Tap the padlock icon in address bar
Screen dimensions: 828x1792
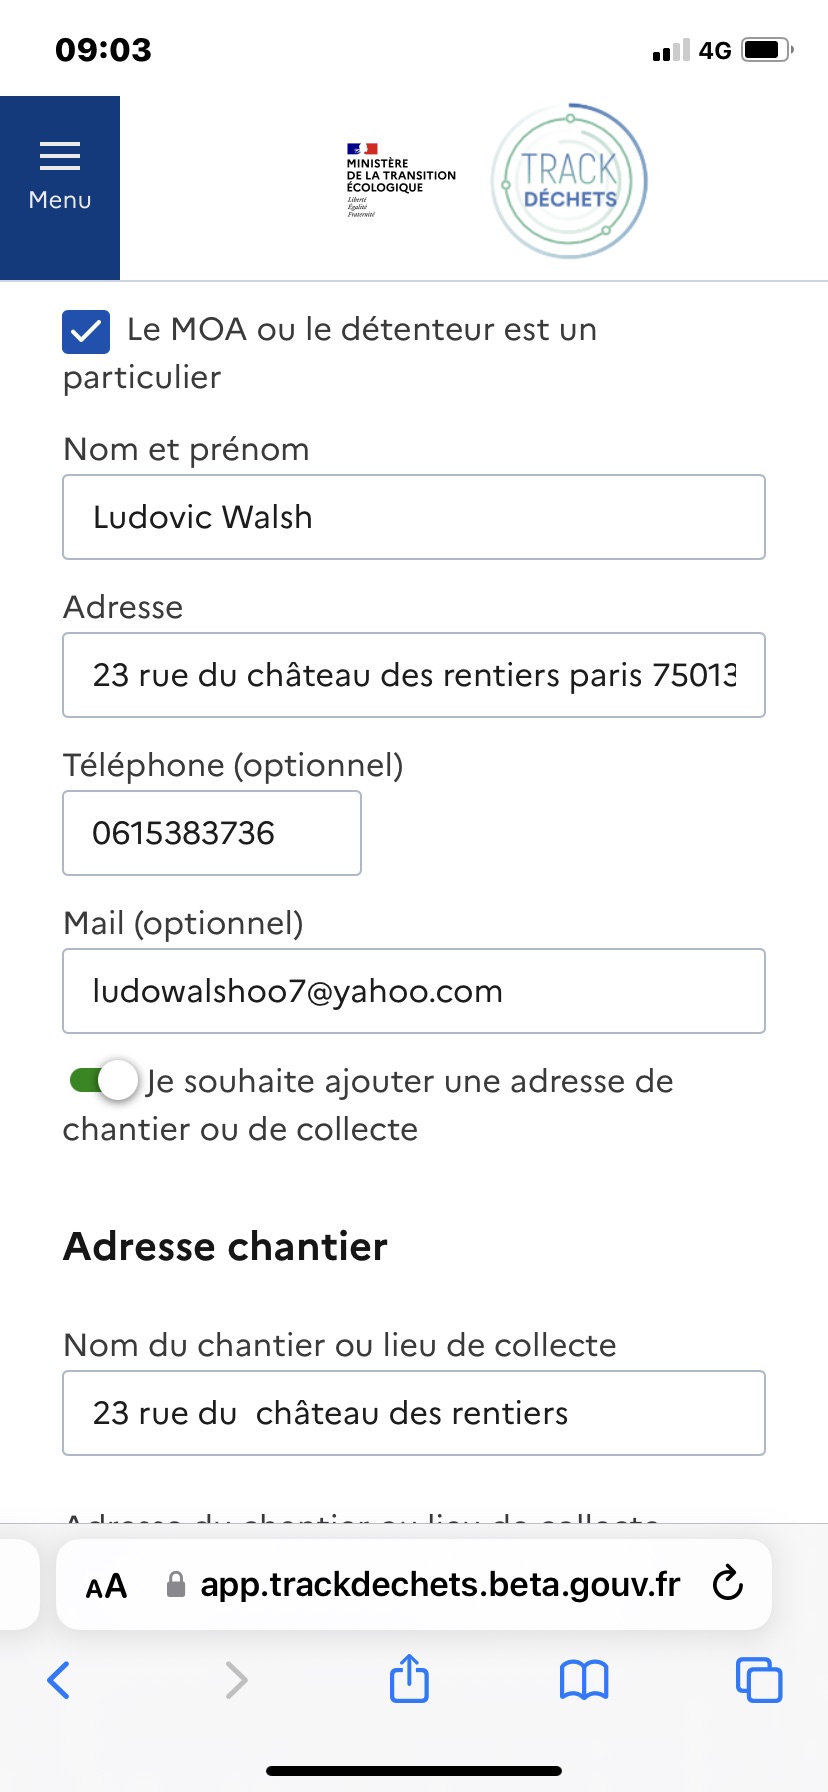[176, 1585]
